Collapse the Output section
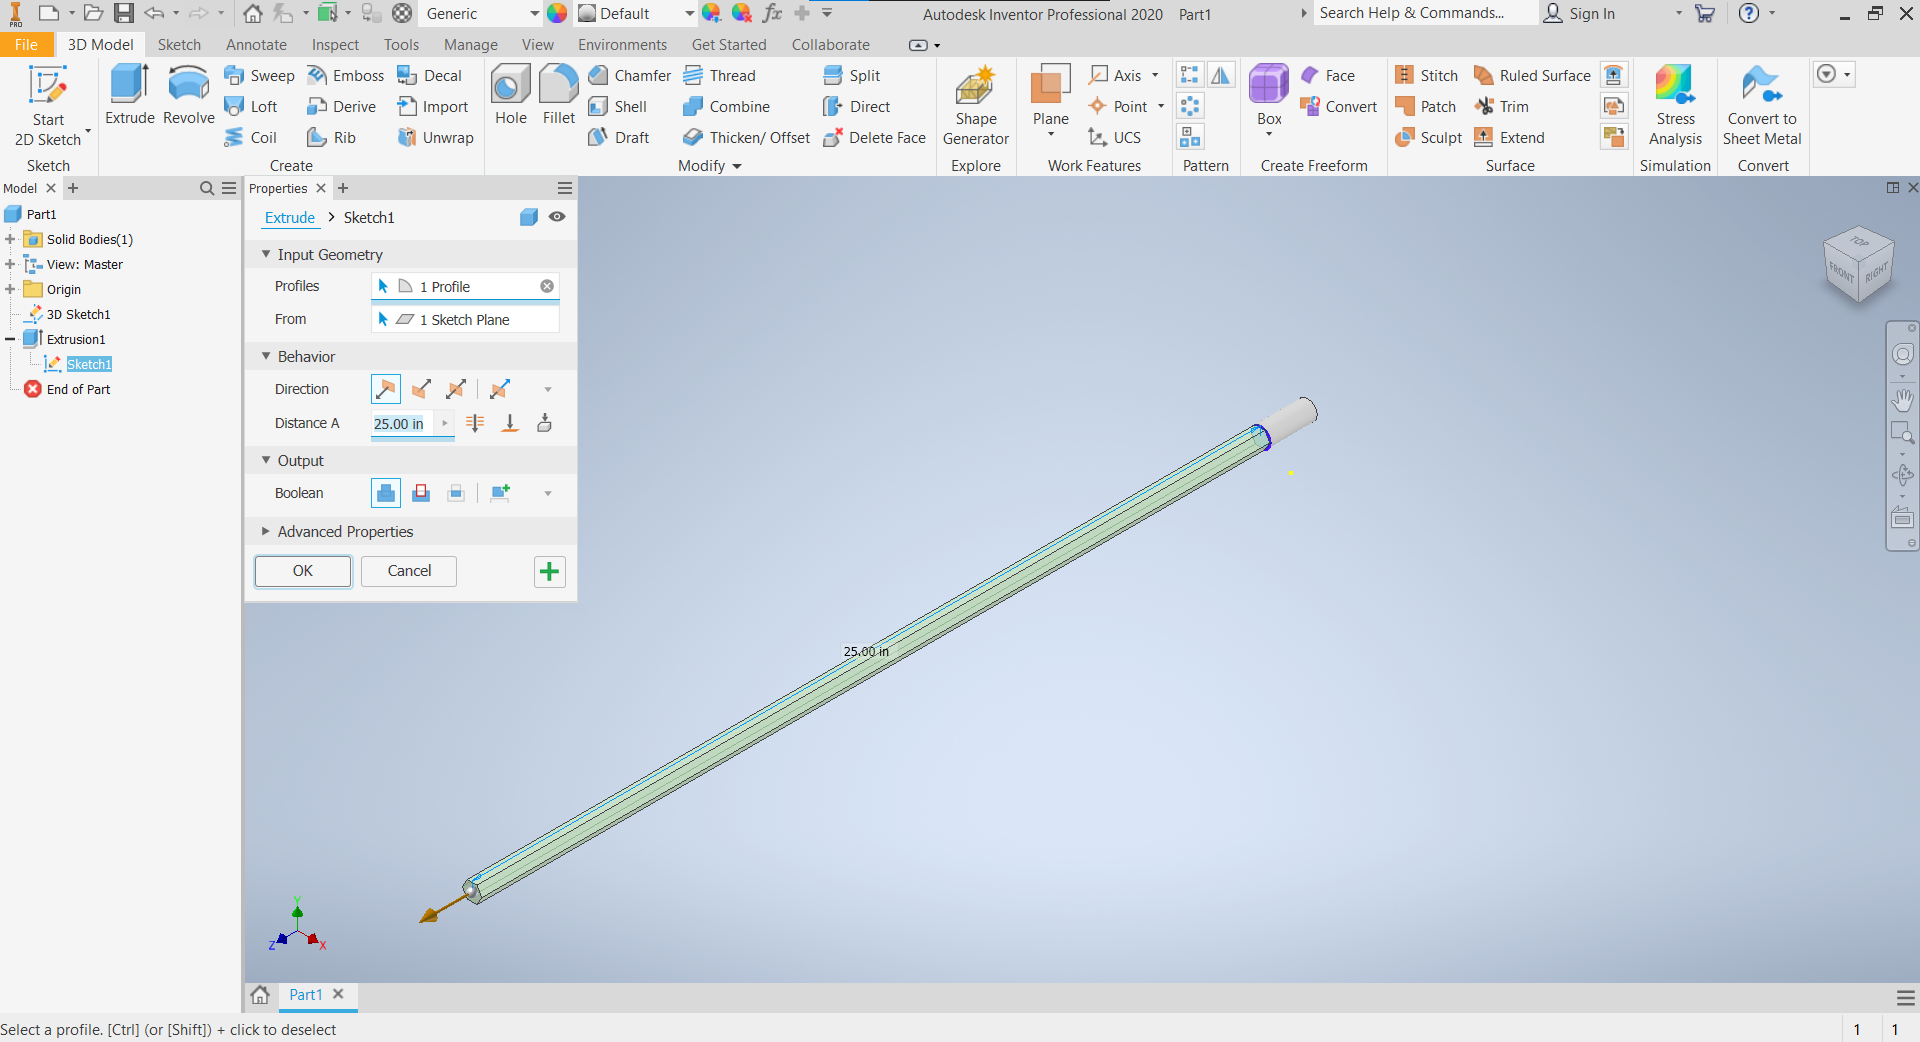 click(x=266, y=461)
